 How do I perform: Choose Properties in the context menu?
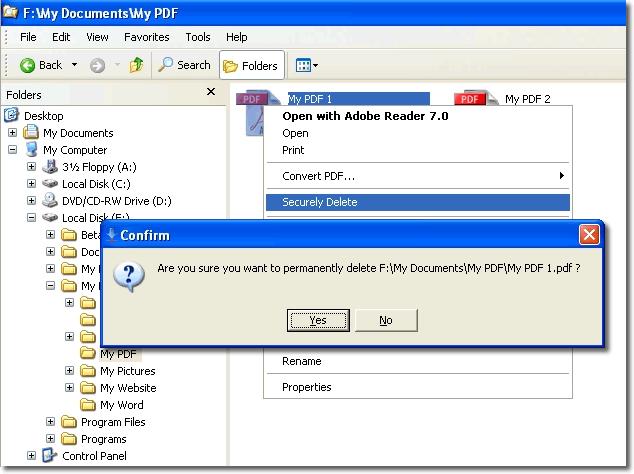coord(306,387)
